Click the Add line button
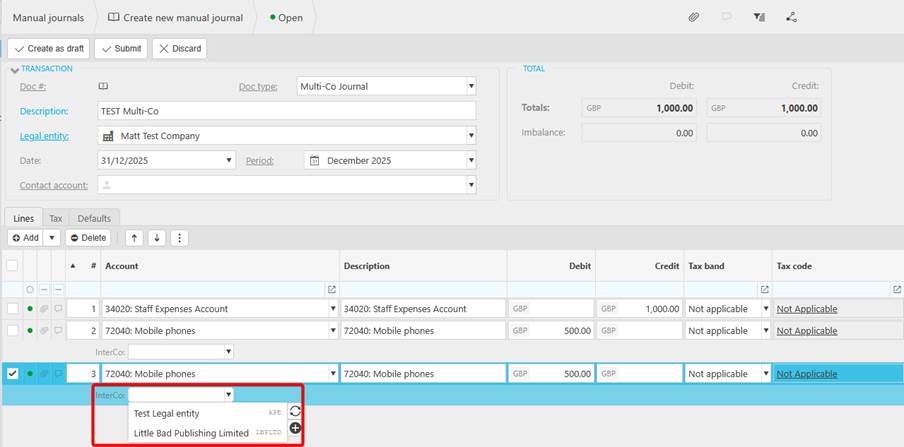 point(26,238)
